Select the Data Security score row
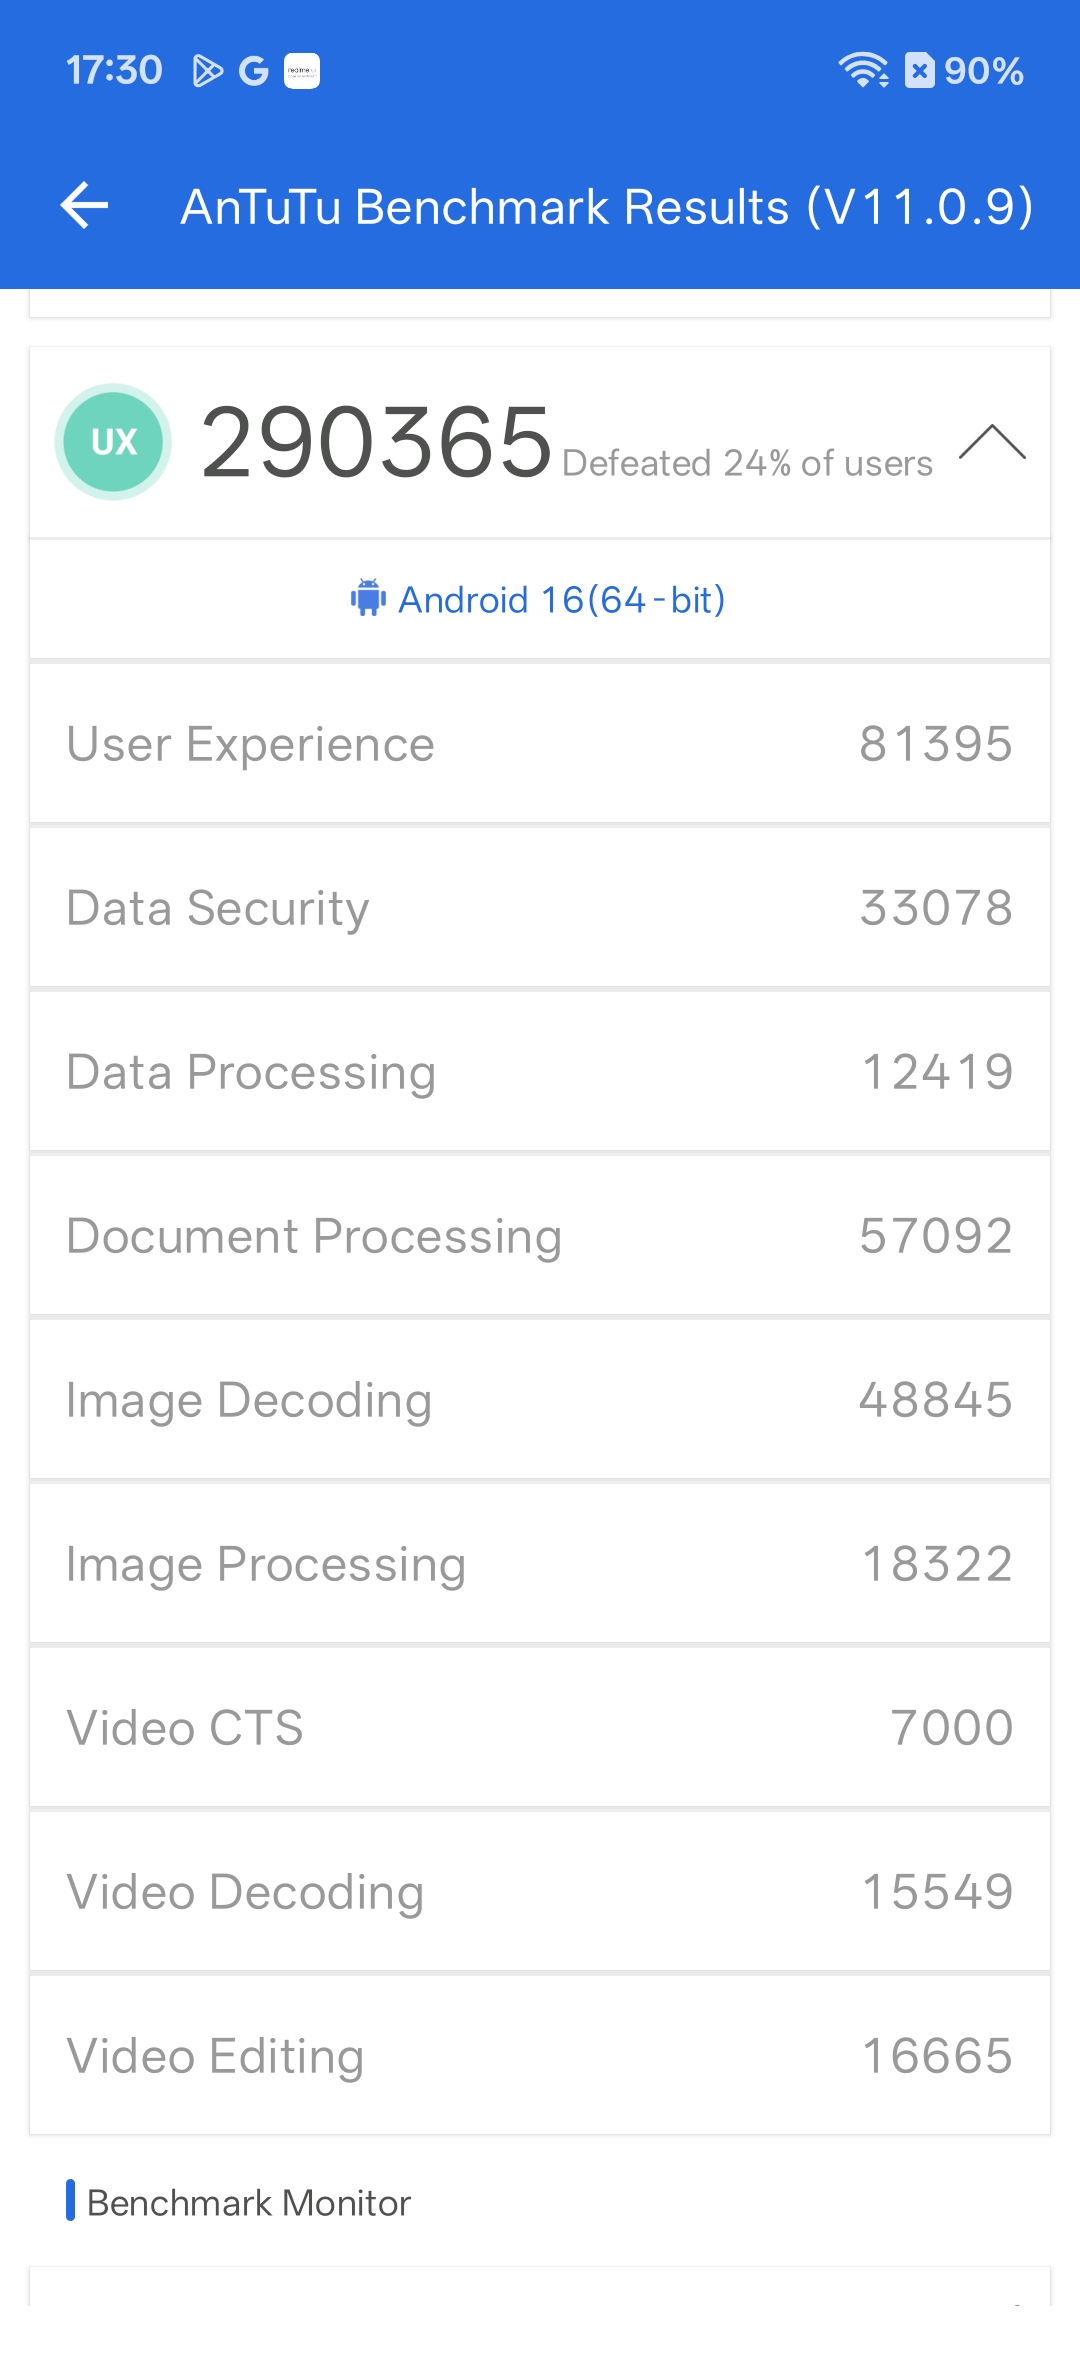Screen dimensions: 1080x2354 pos(540,908)
